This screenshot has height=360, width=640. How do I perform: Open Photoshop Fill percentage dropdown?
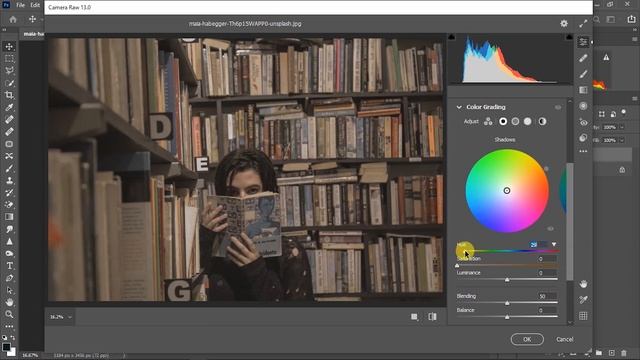point(622,140)
